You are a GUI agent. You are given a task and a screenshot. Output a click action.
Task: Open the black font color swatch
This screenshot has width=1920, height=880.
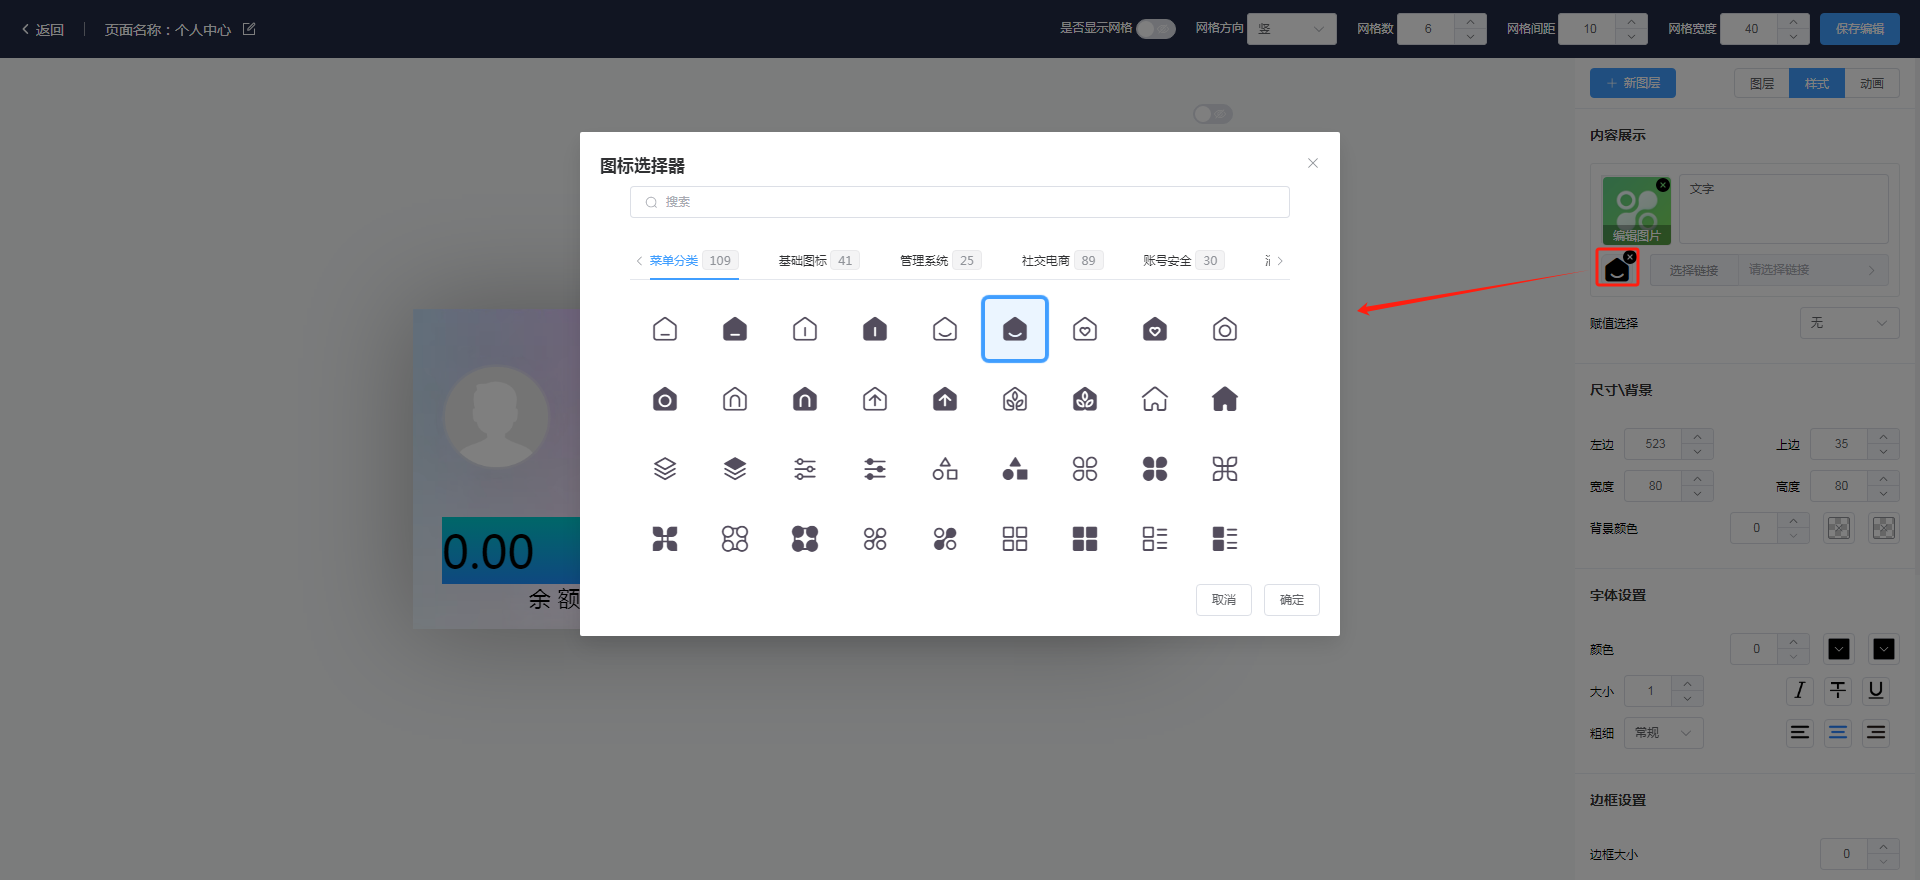tap(1838, 649)
